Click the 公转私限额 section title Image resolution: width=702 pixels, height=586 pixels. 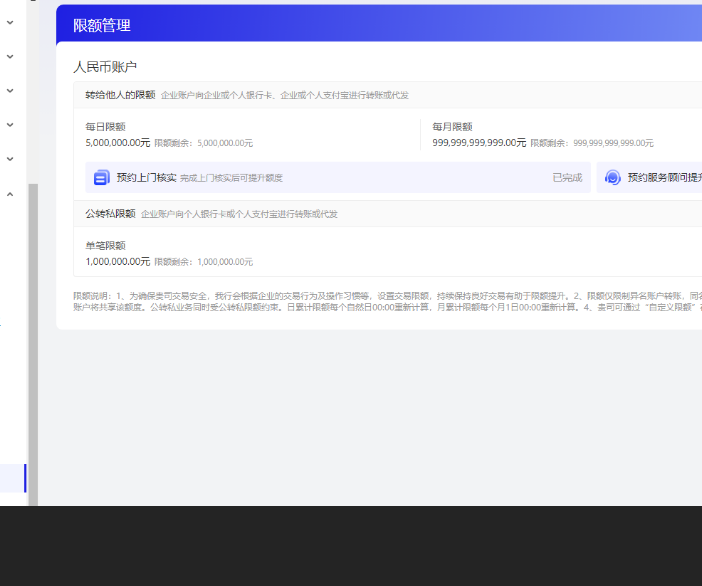(x=110, y=214)
